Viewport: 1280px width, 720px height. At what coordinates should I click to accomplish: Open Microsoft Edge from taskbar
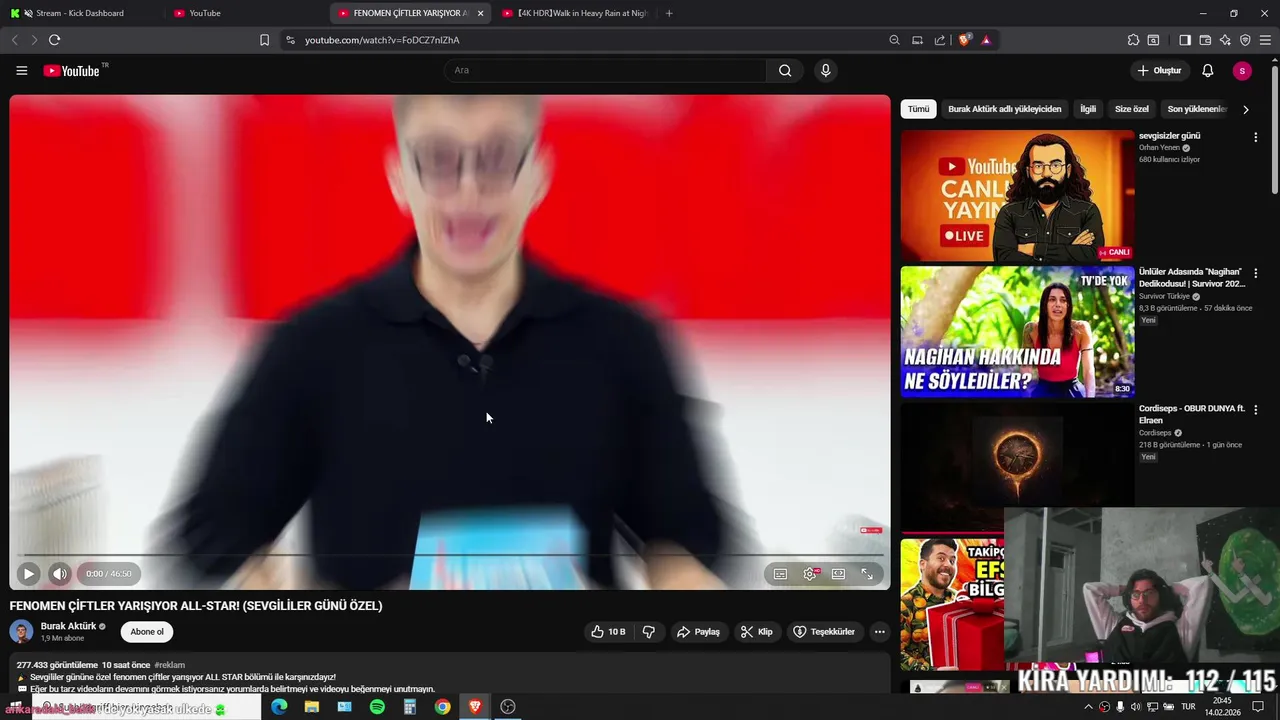[x=279, y=707]
